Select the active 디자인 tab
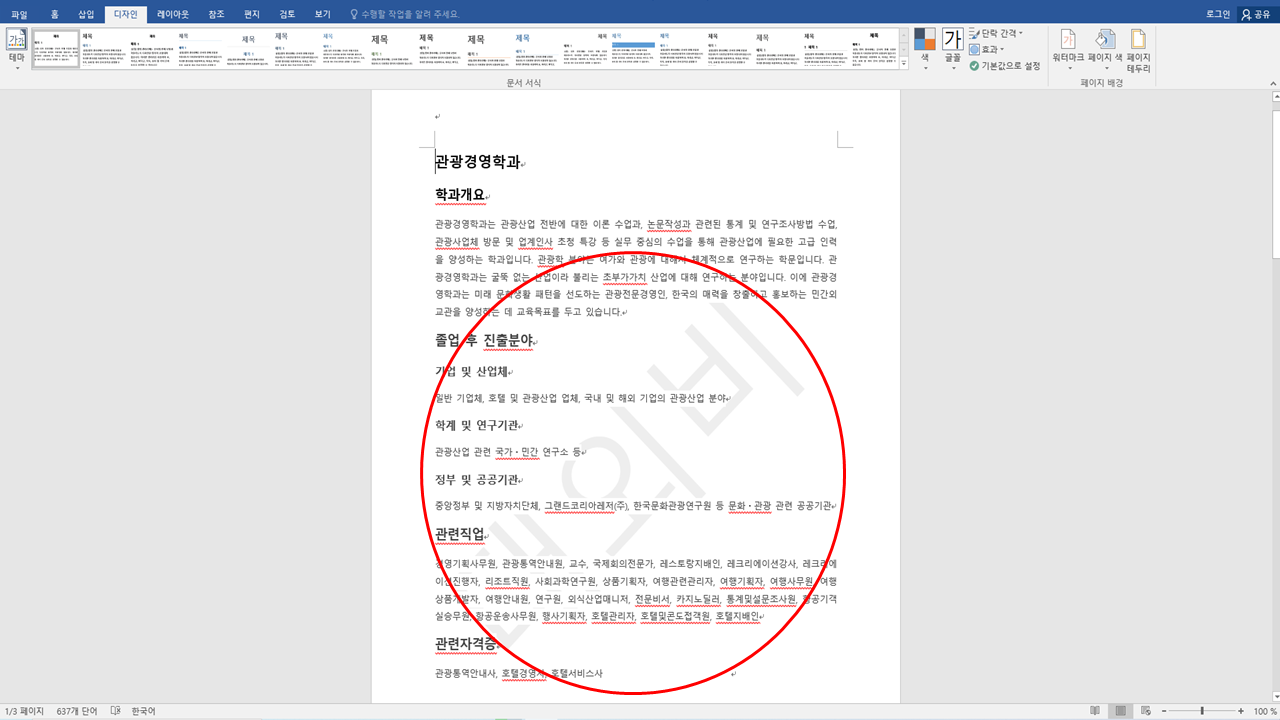Image resolution: width=1280 pixels, height=720 pixels. [126, 14]
